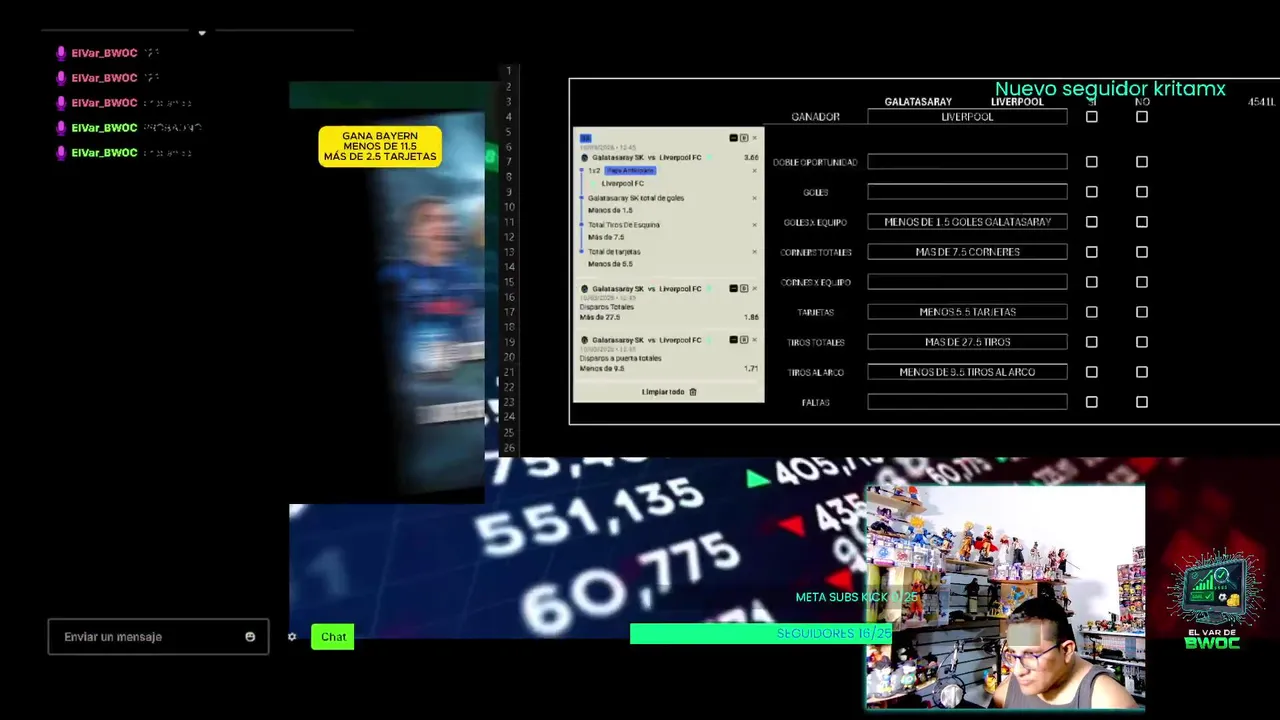Click the Nuevo seguidor kritamx alert
The image size is (1280, 720).
[1110, 89]
